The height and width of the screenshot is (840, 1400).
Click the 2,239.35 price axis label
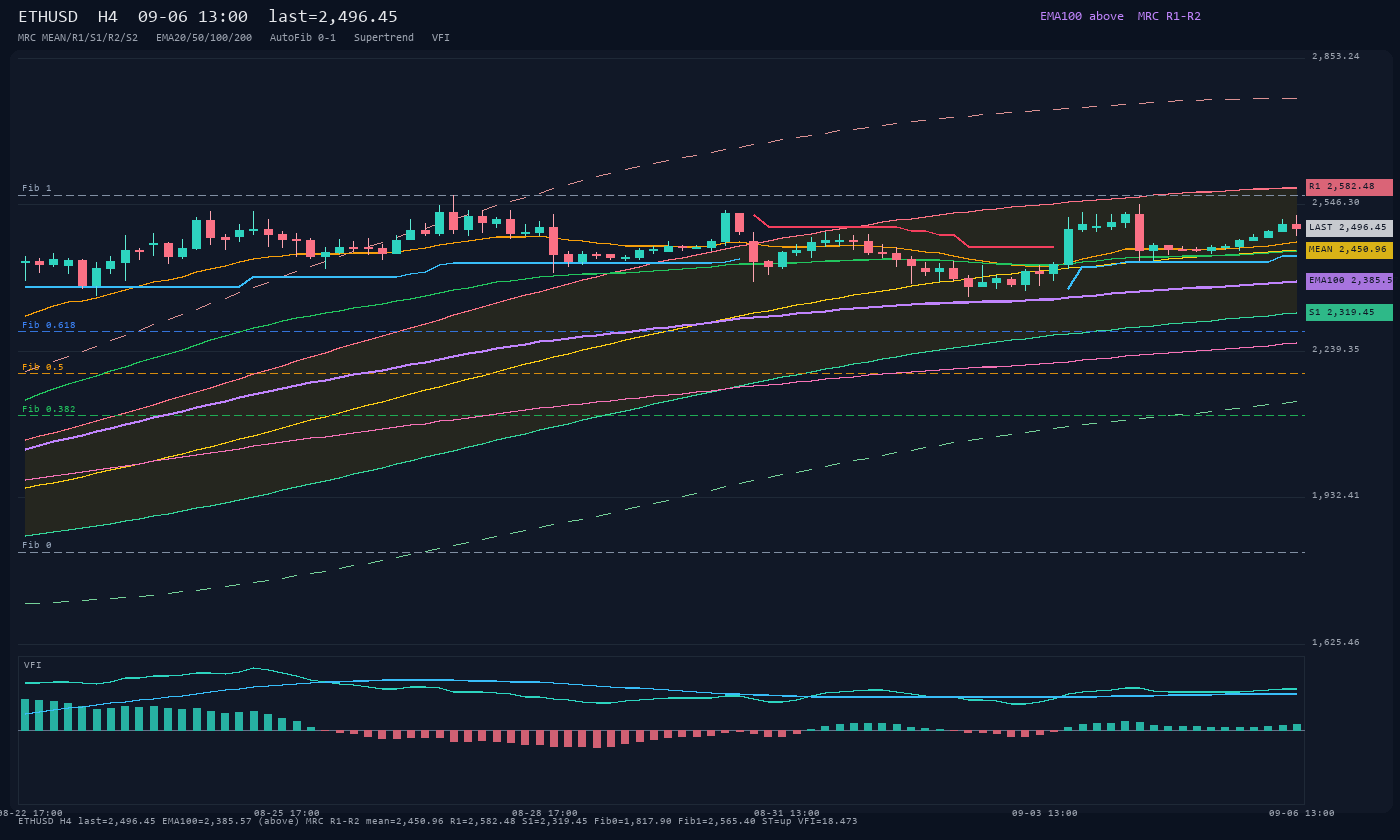click(1336, 349)
